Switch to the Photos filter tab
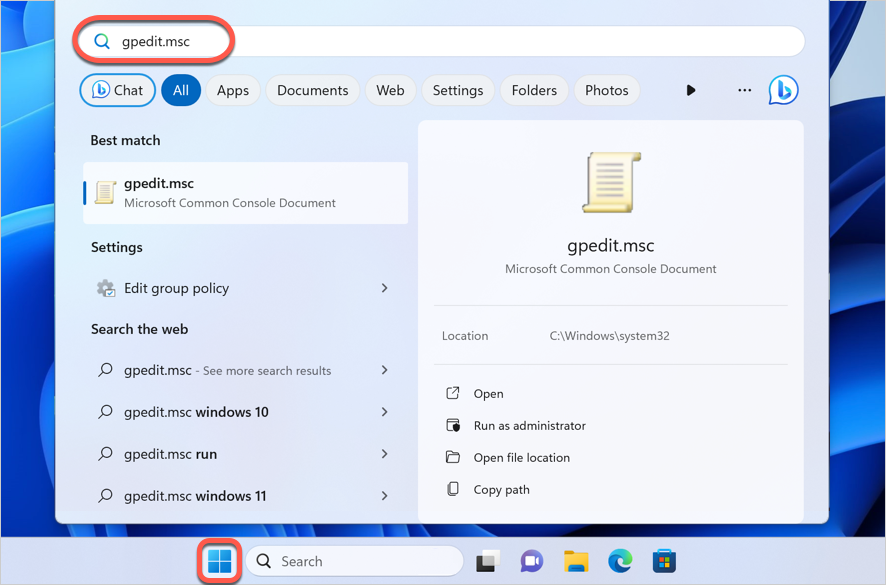 pyautogui.click(x=606, y=90)
